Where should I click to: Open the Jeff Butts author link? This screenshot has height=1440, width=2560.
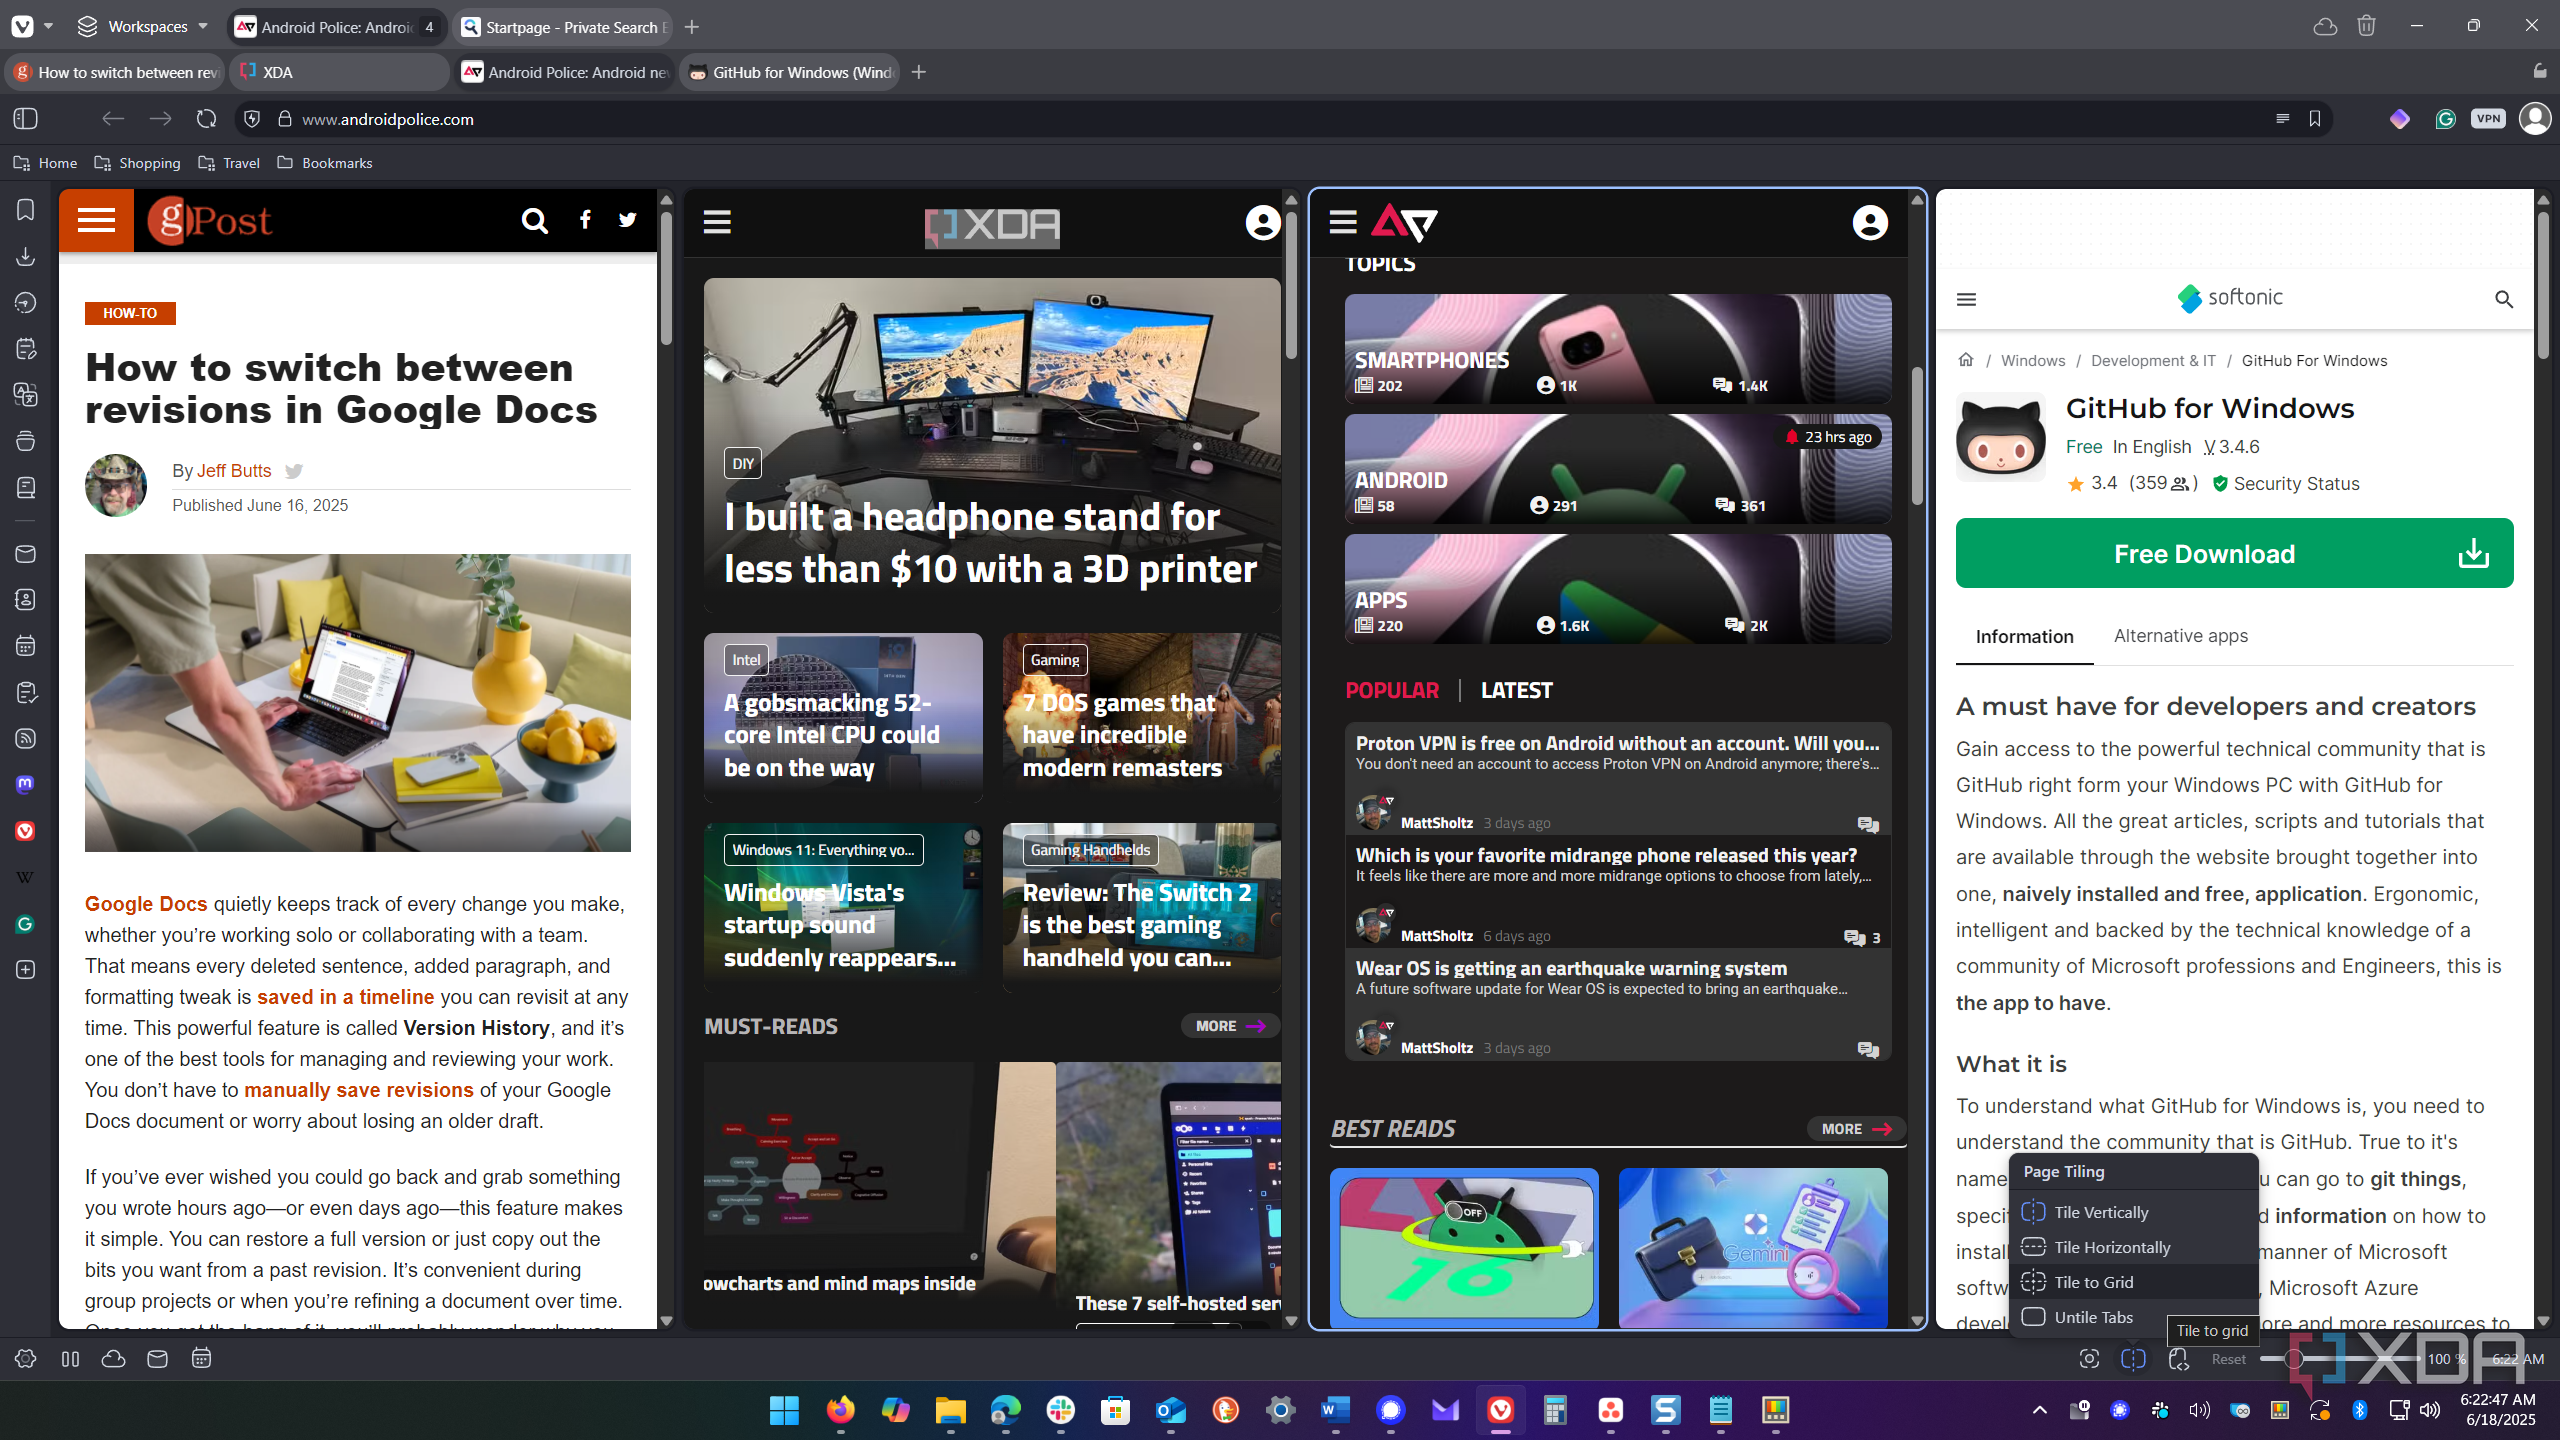click(234, 471)
